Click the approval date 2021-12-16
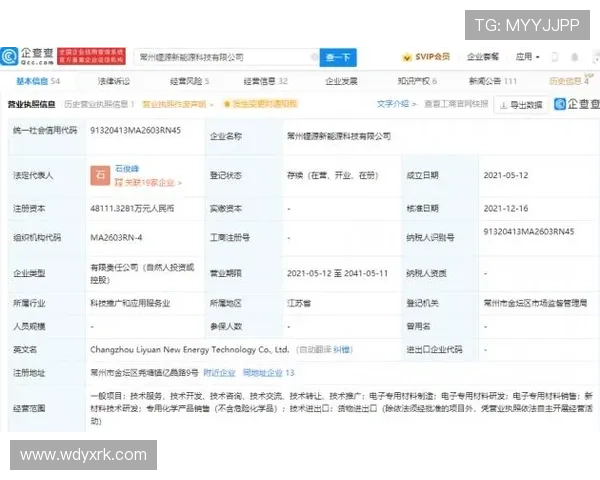 [x=506, y=209]
